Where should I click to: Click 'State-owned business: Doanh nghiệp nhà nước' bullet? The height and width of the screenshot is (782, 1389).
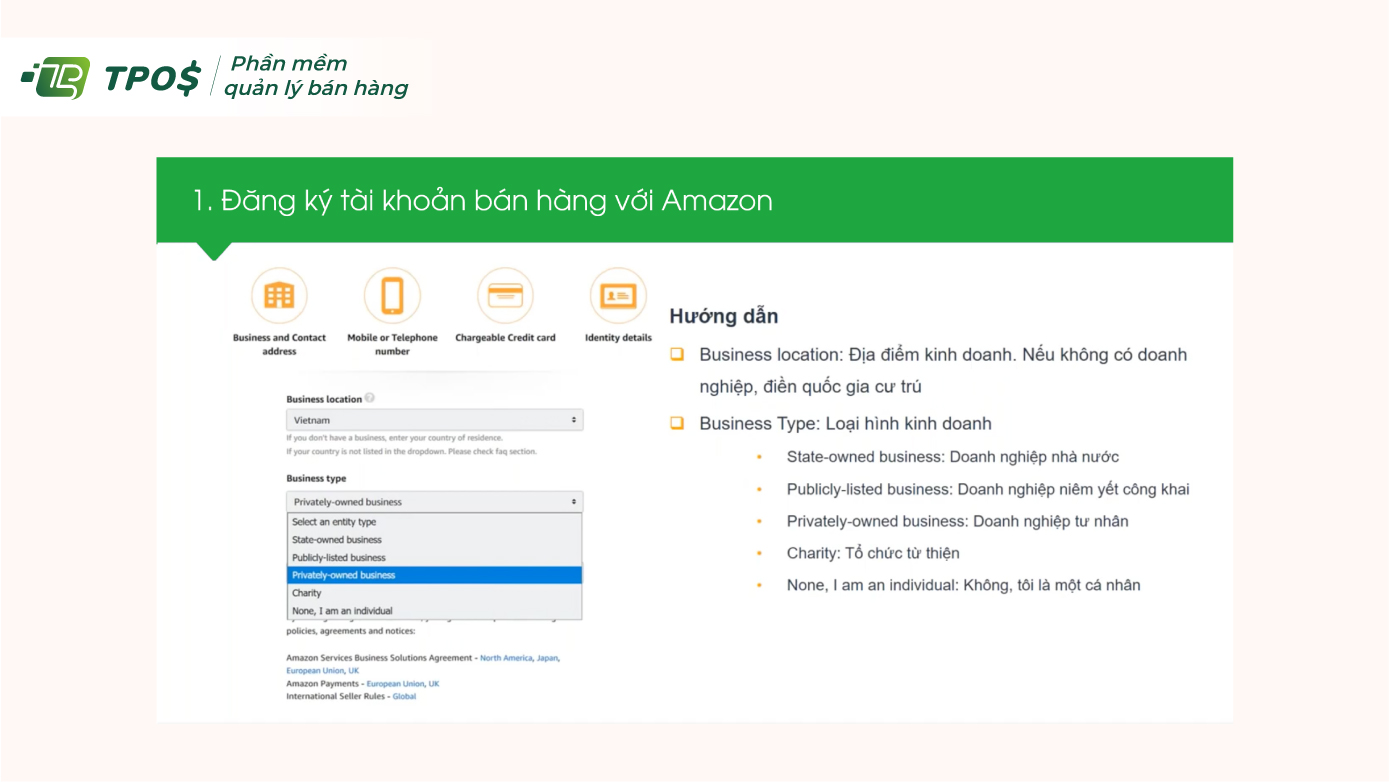coord(953,457)
